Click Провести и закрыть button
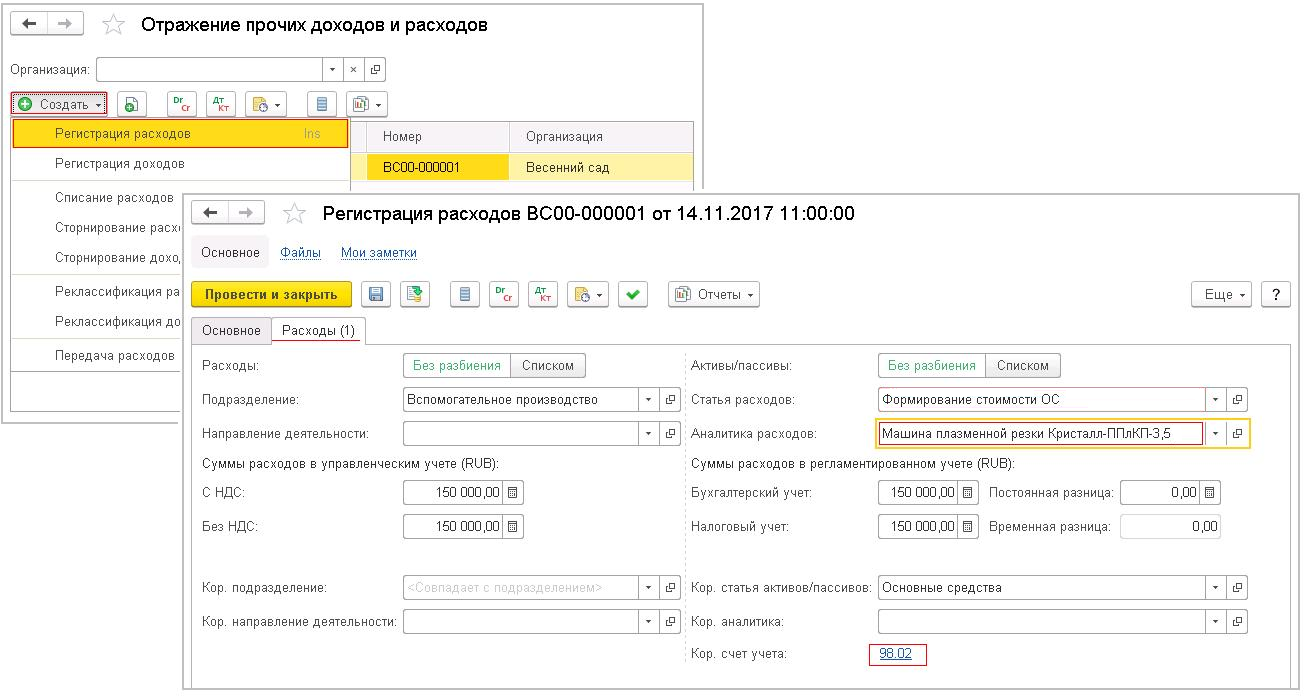This screenshot has height=700, width=1314. (x=272, y=294)
